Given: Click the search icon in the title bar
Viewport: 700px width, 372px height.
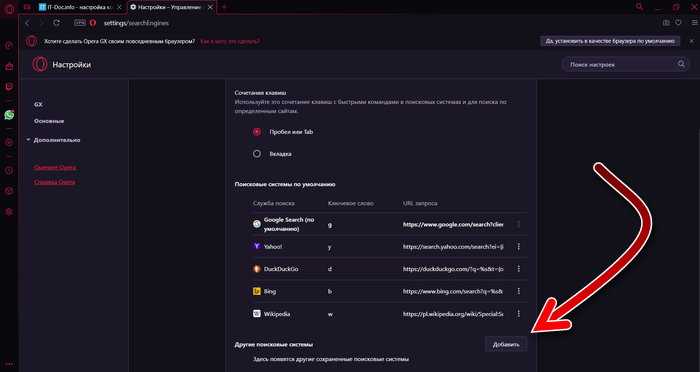Looking at the screenshot, I should pyautogui.click(x=640, y=7).
